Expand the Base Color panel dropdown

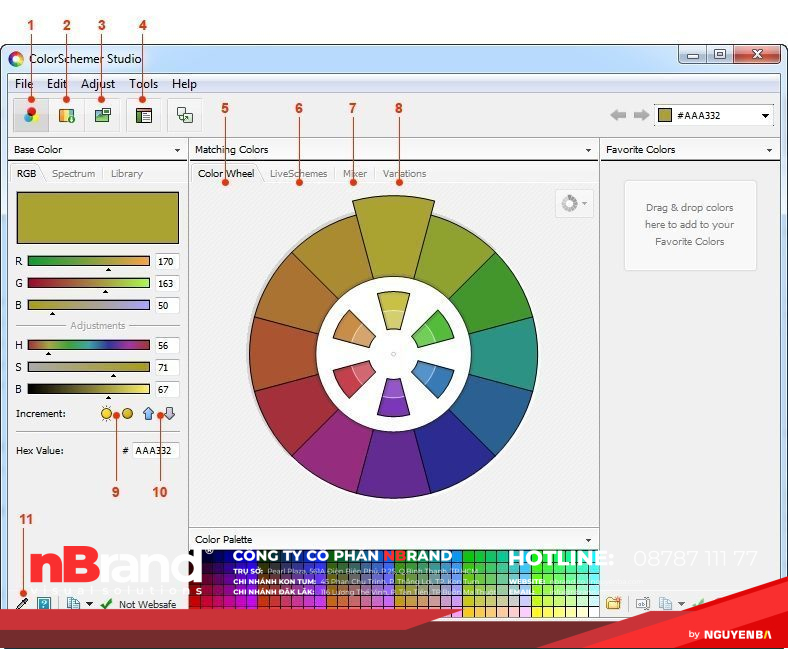(x=176, y=150)
